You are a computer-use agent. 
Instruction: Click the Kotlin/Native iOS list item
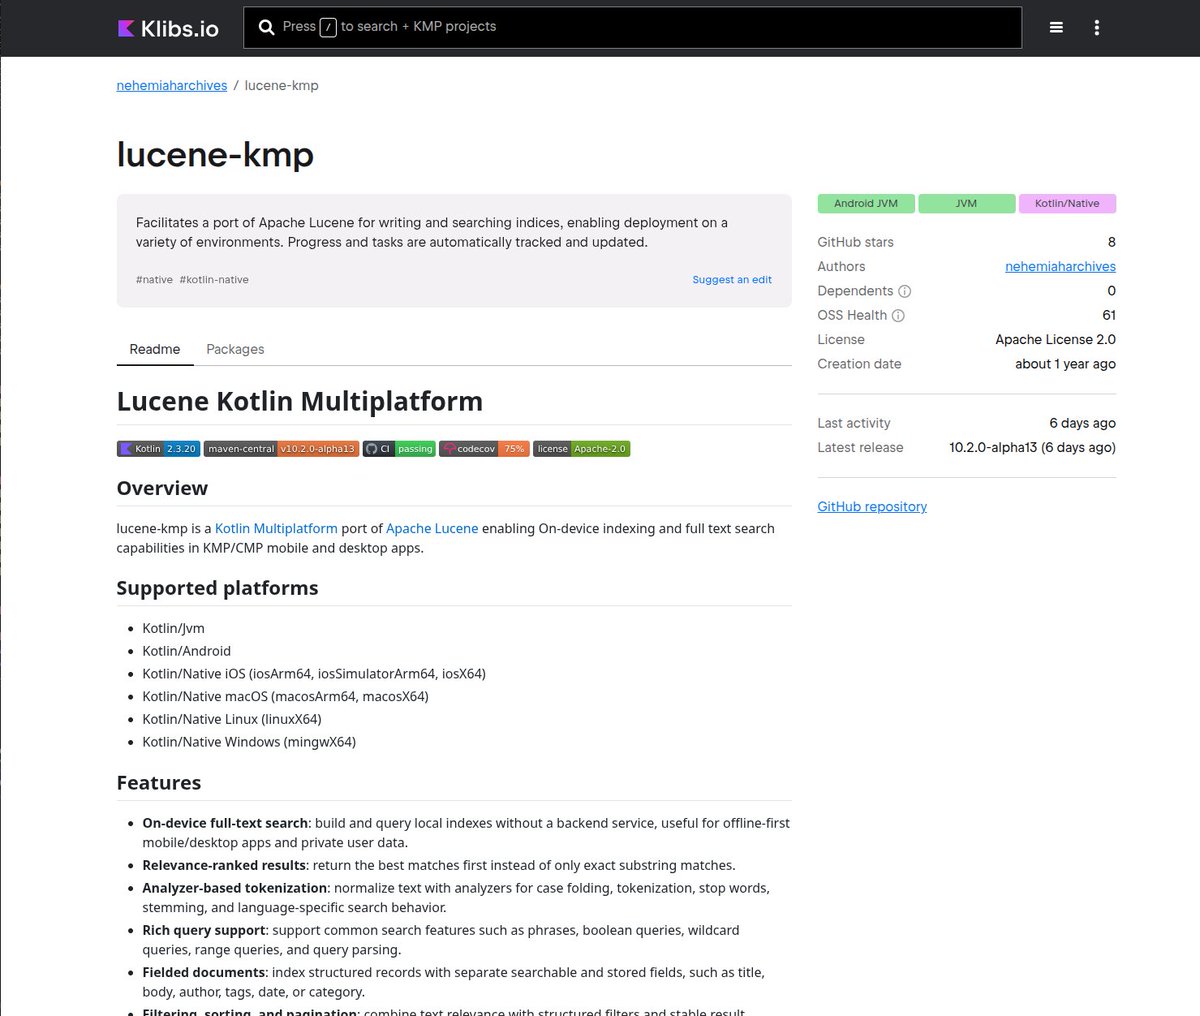point(314,674)
